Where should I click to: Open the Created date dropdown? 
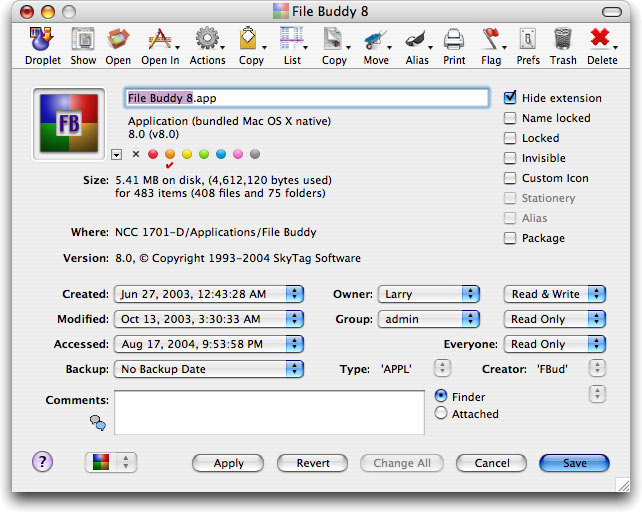[x=209, y=294]
